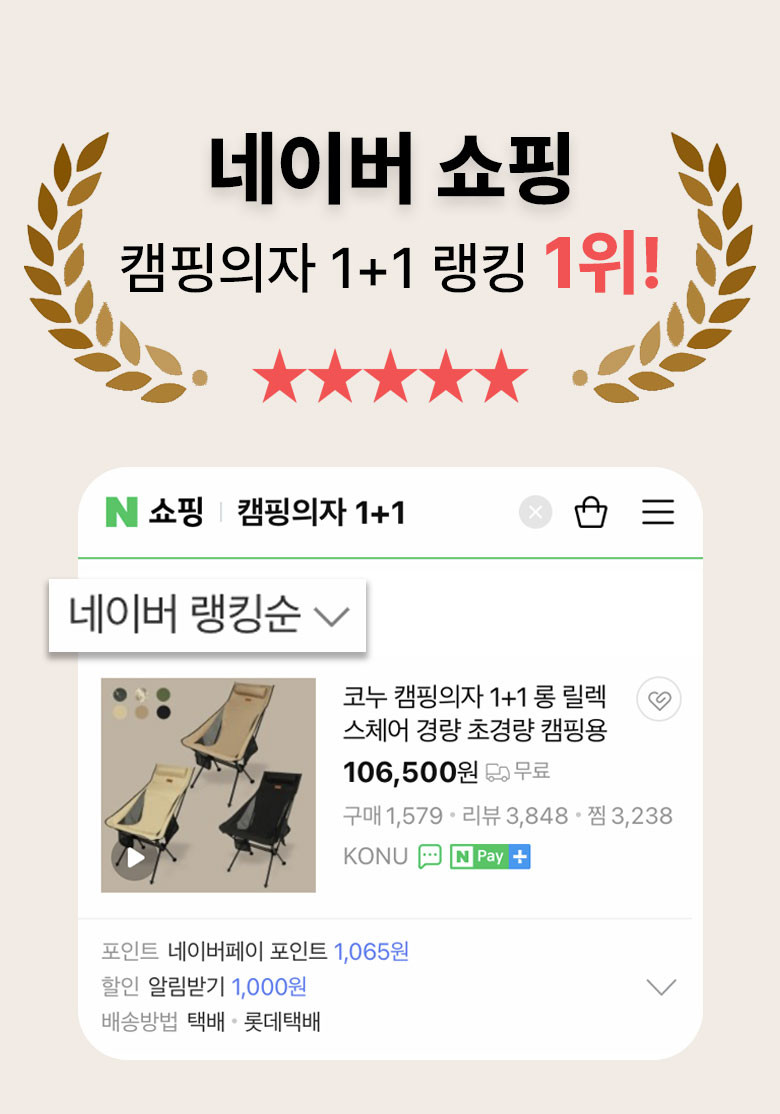Open the camping chairs product thumbnail

pos(208,785)
